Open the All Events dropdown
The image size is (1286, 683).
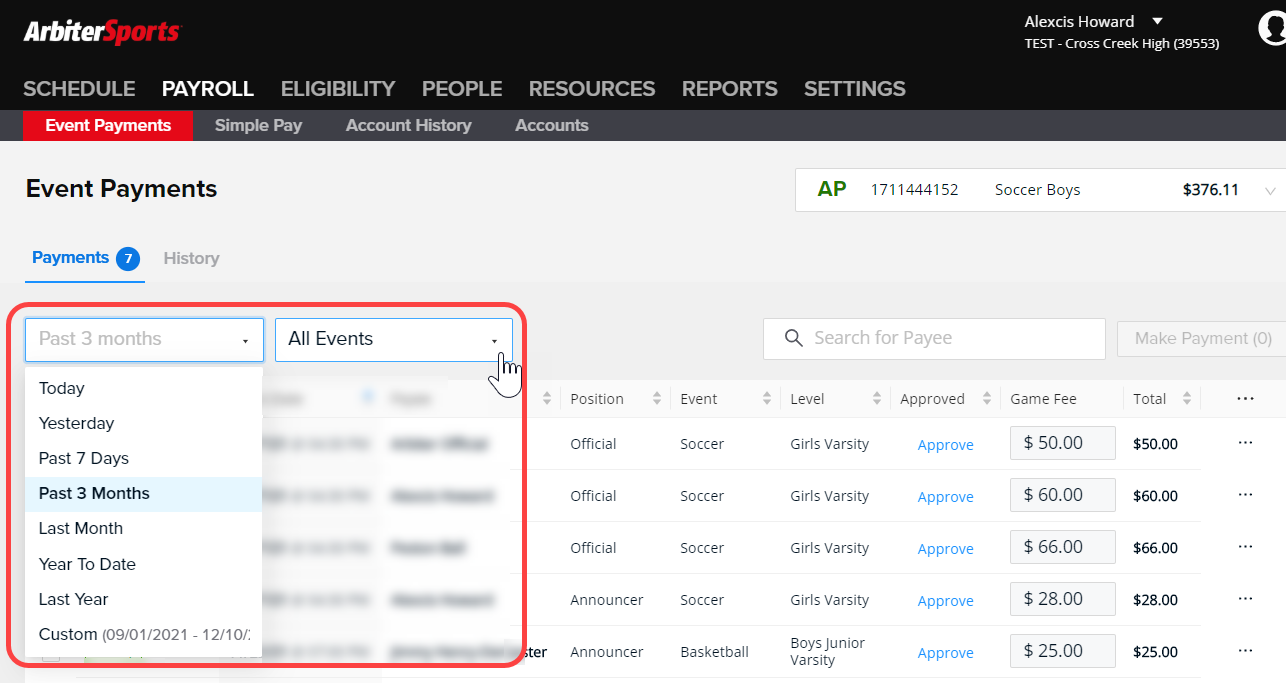393,338
